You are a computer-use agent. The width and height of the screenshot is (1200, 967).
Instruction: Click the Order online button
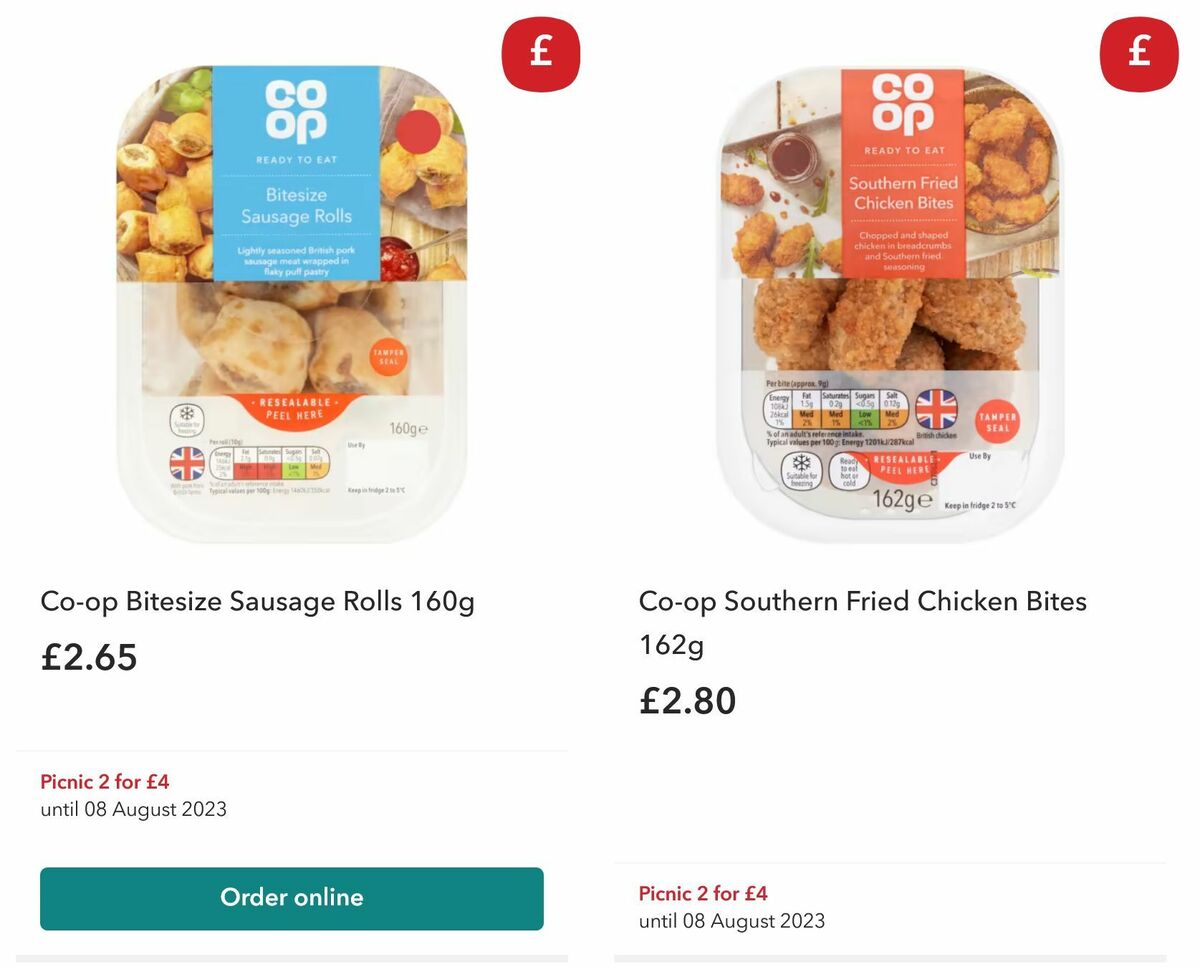coord(291,898)
